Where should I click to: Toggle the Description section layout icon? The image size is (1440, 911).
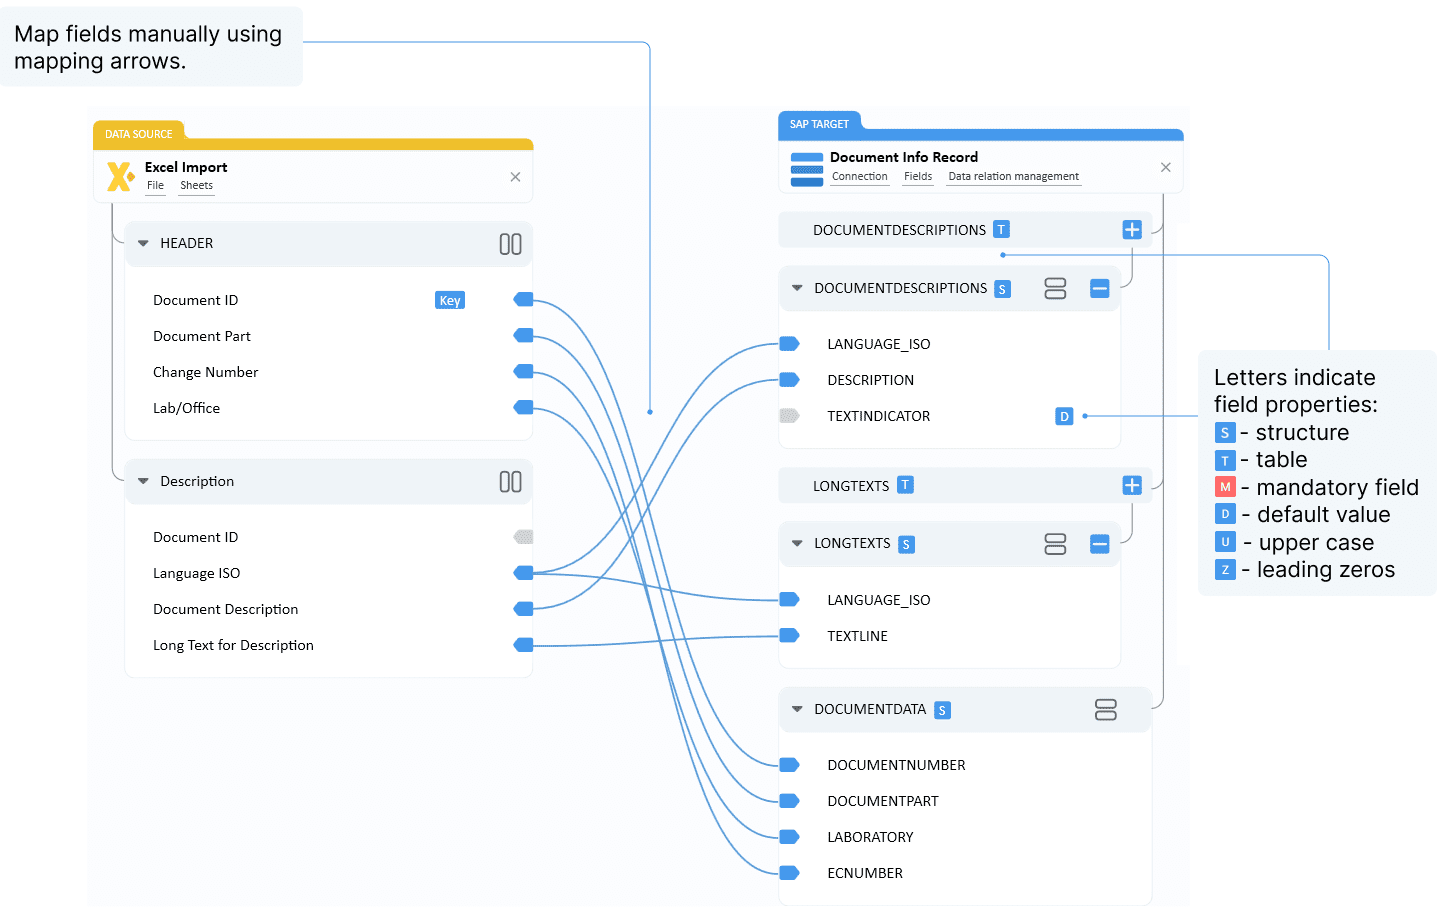[x=510, y=482]
